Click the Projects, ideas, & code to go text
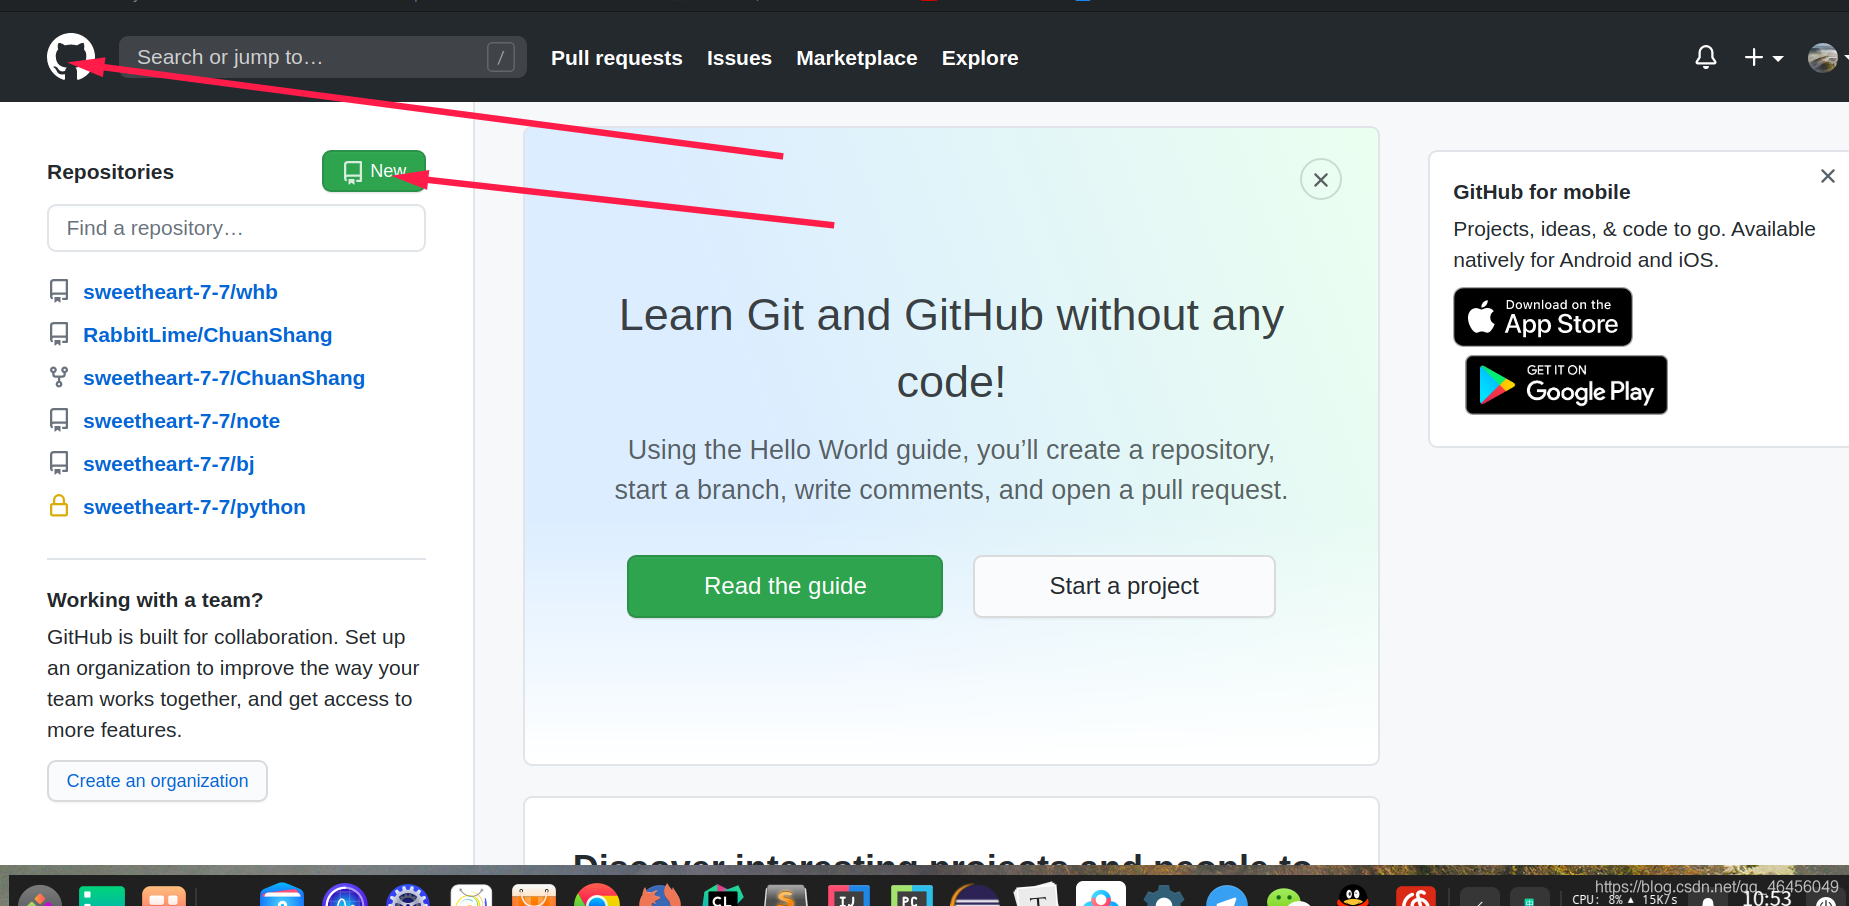Screen dimensions: 1849x906 click(1634, 244)
